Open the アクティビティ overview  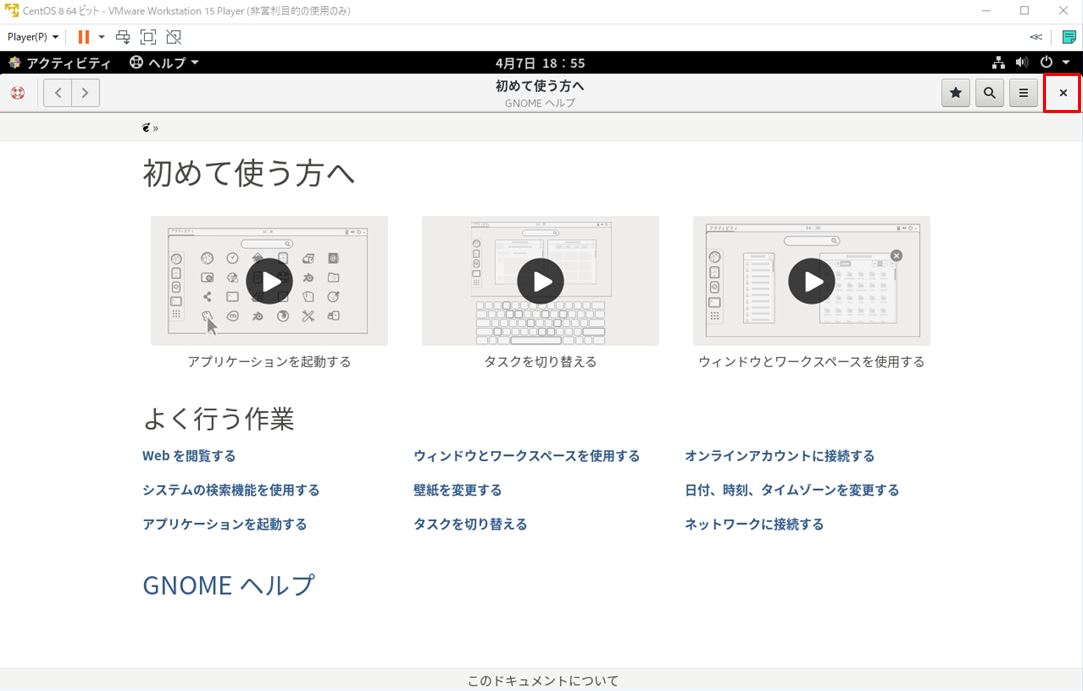click(x=60, y=63)
